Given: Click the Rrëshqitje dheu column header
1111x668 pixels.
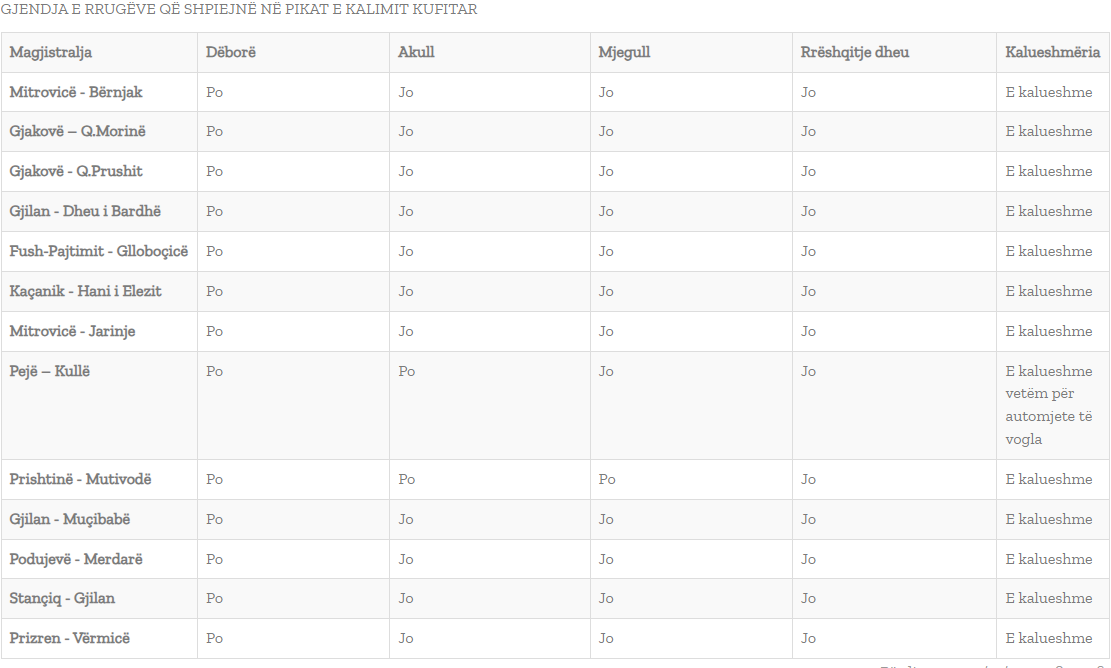Looking at the screenshot, I should [x=855, y=52].
